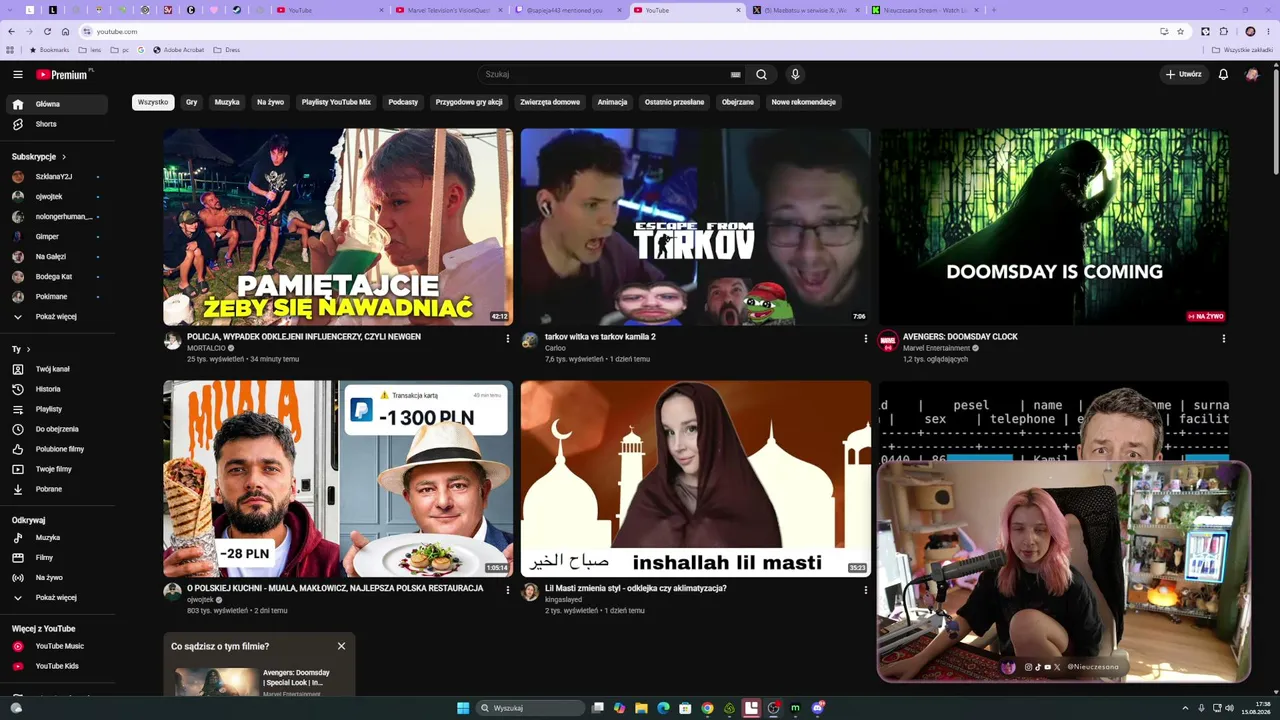Open the Marvel Entertainment channel link

[936, 348]
